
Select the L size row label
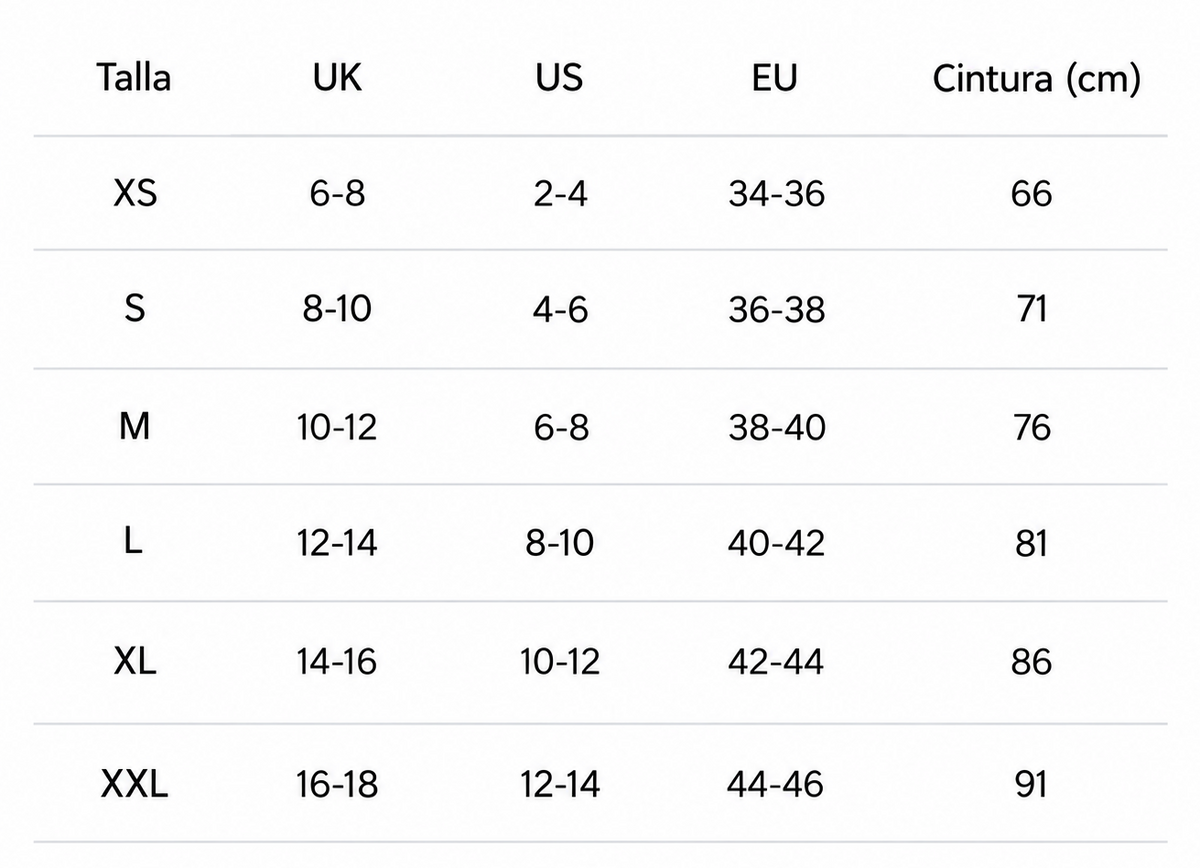pos(134,543)
